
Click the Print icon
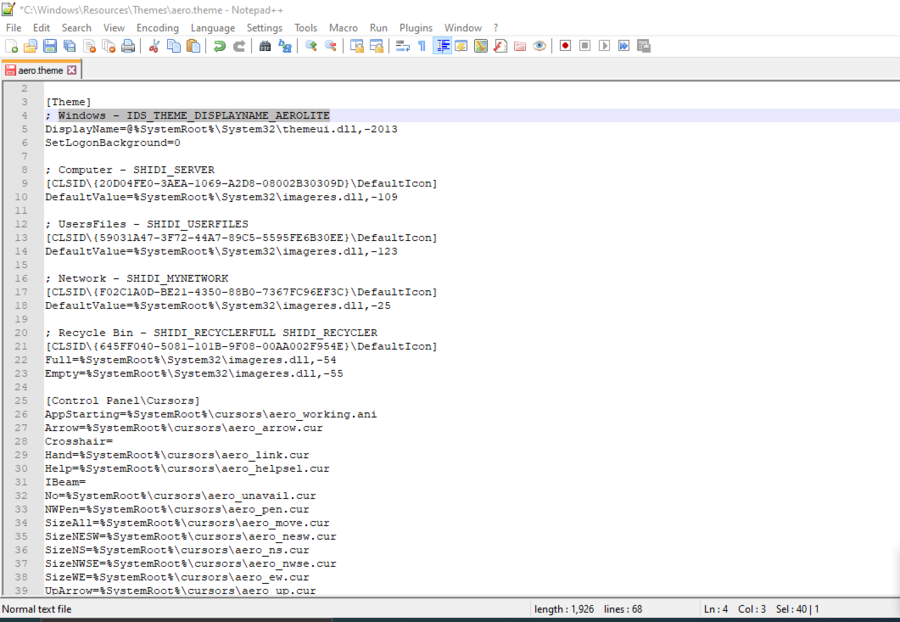128,46
